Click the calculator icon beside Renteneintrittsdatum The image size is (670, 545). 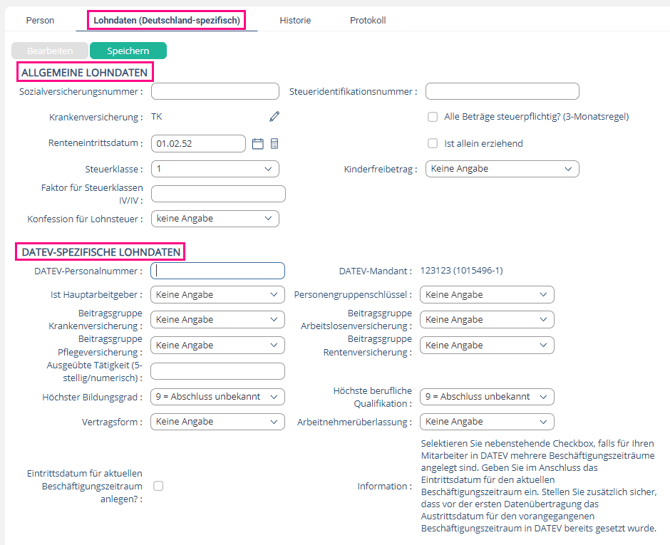(275, 143)
